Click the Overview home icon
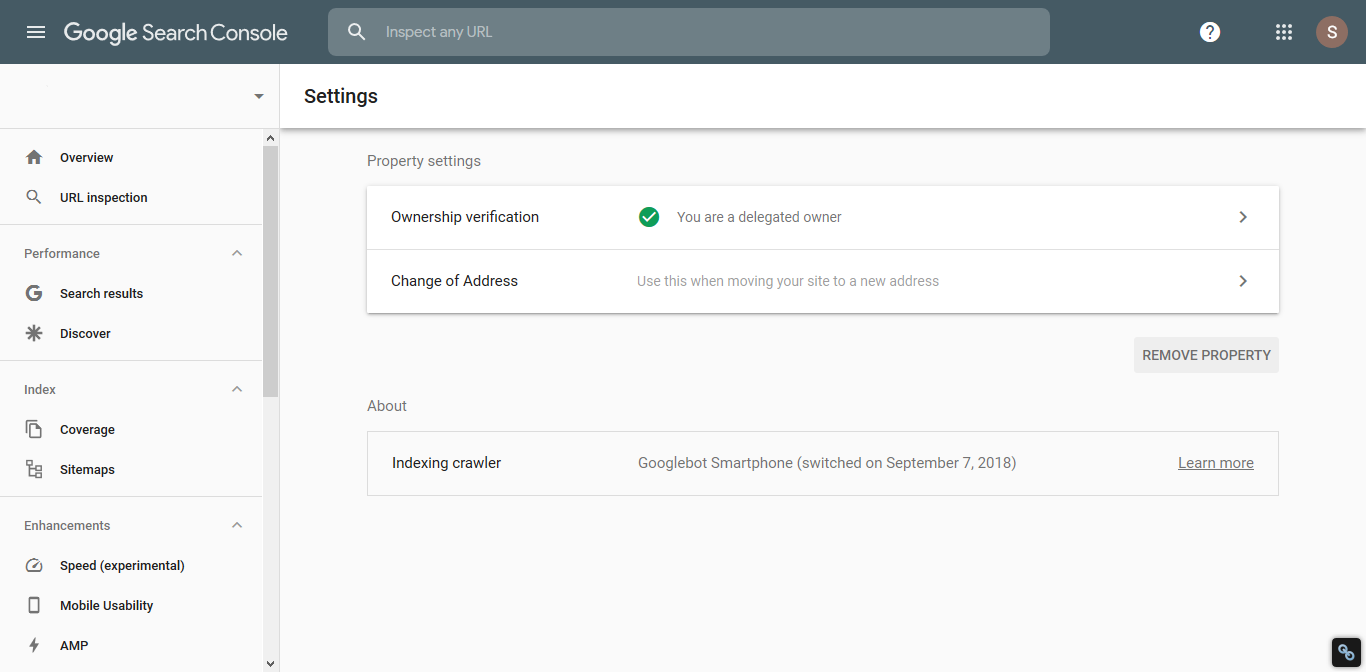Screen dimensions: 1366x672 pyautogui.click(x=34, y=158)
